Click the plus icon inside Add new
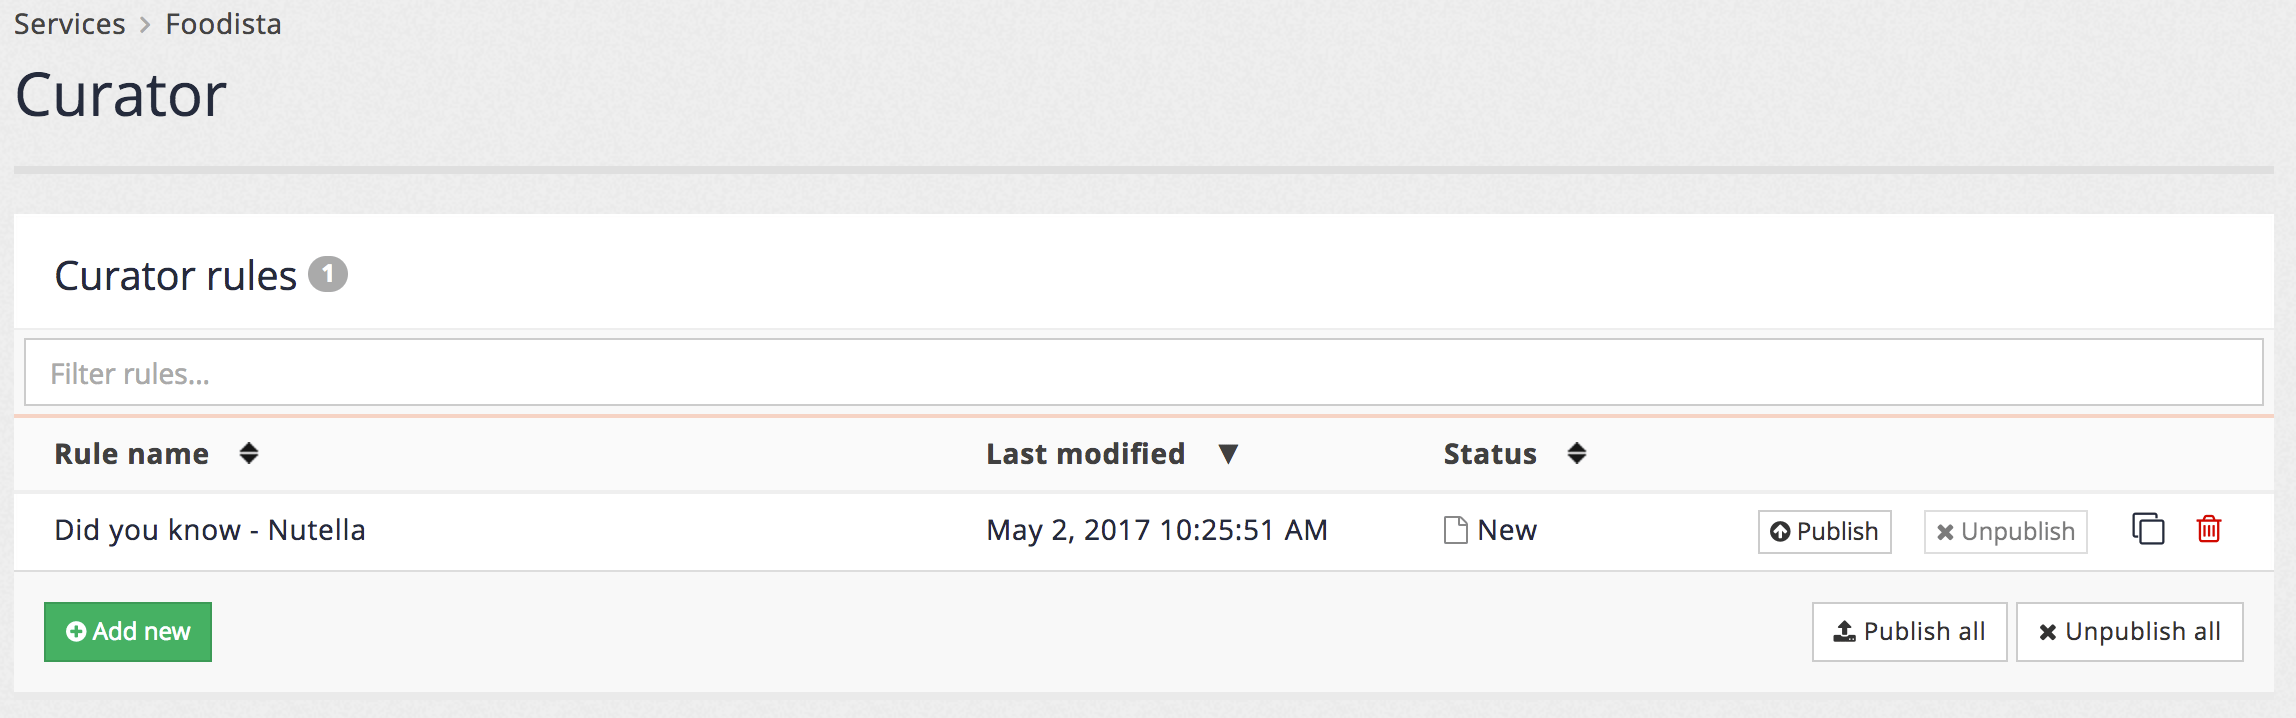The image size is (2296, 718). tap(76, 631)
